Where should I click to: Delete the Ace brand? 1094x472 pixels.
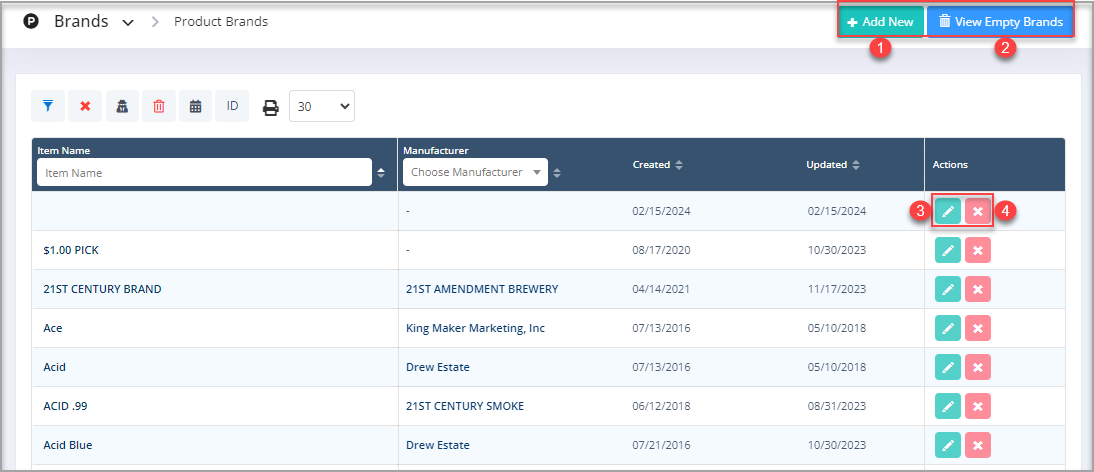coord(978,328)
